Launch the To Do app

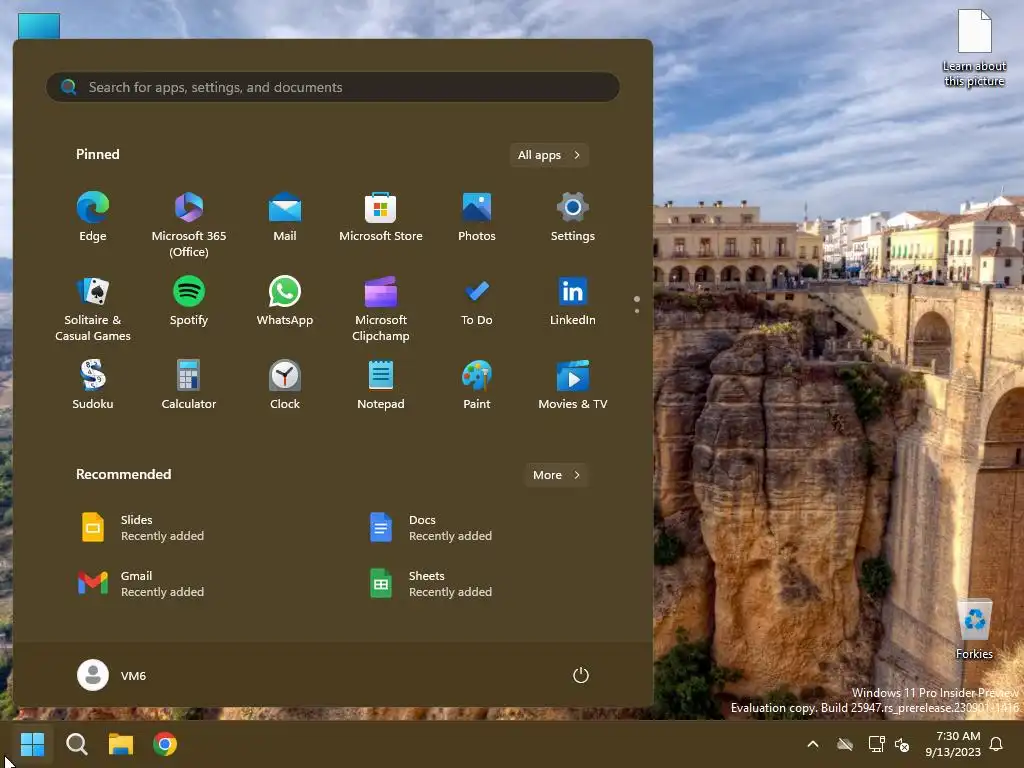pos(477,302)
